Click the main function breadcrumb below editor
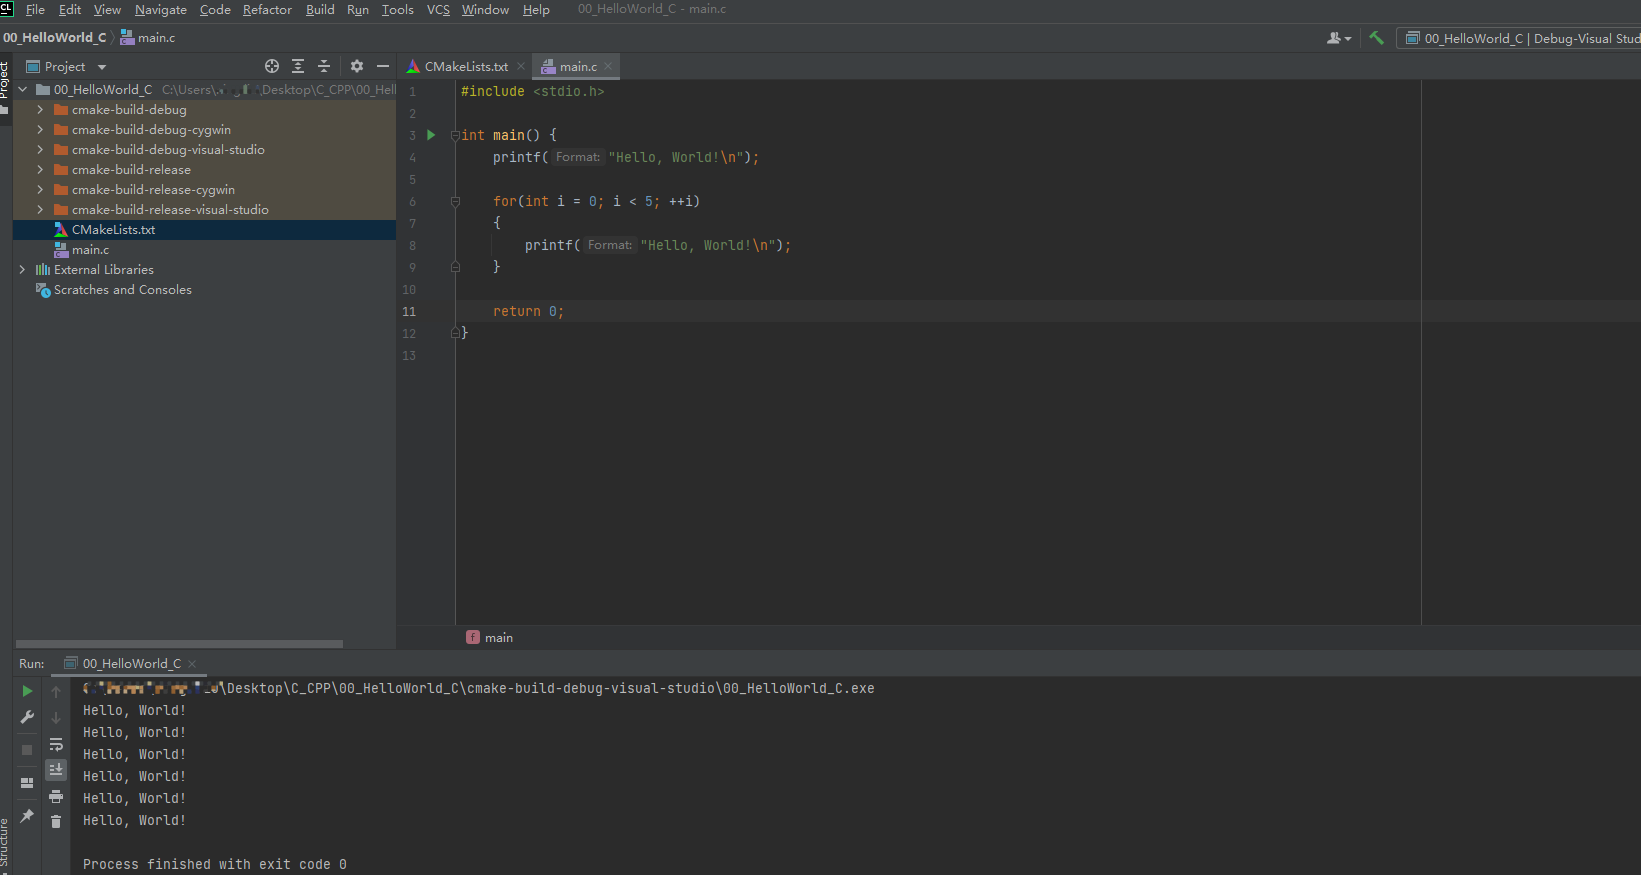The image size is (1641, 875). (x=489, y=638)
